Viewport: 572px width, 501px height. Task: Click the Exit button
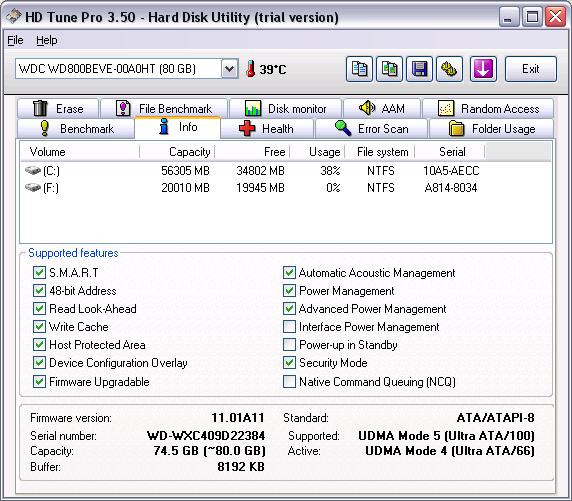[x=531, y=69]
